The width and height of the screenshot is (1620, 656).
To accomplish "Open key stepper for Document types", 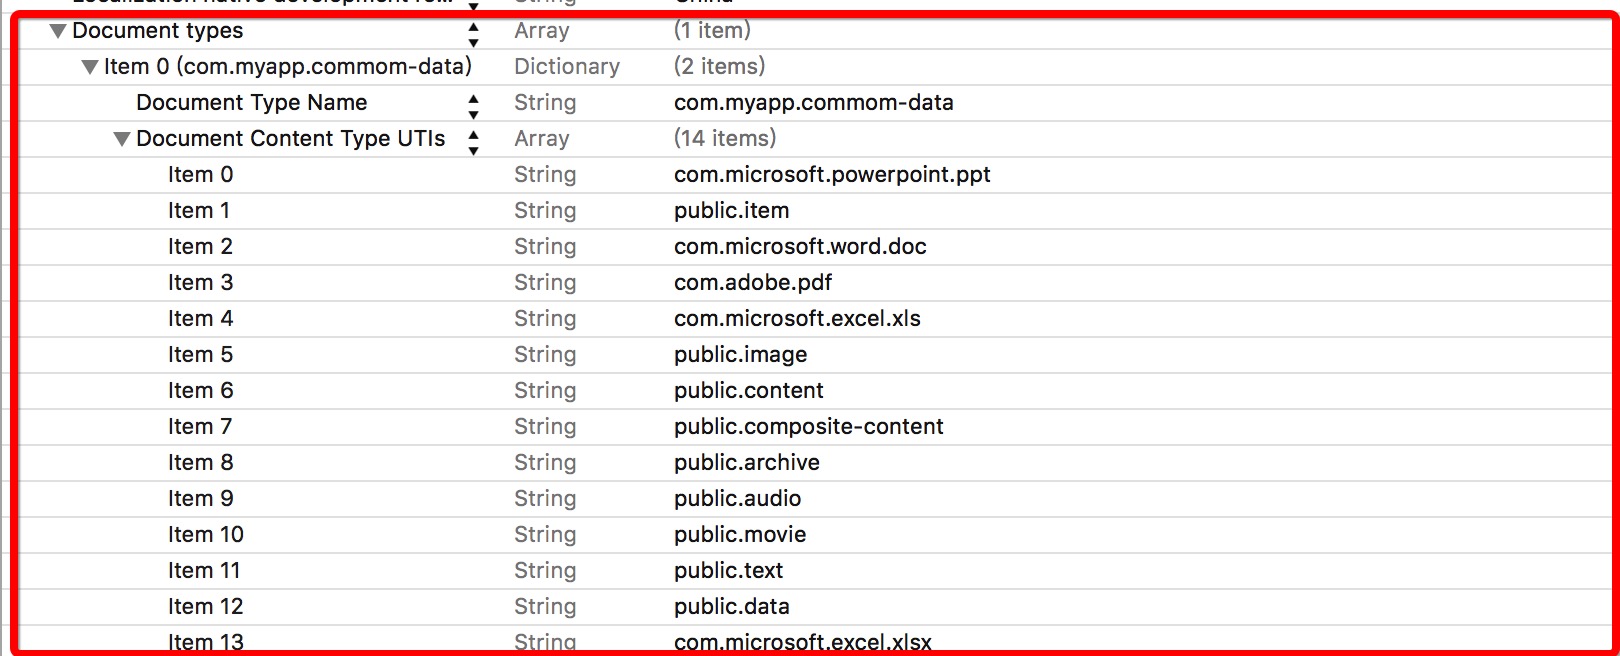I will coord(474,34).
